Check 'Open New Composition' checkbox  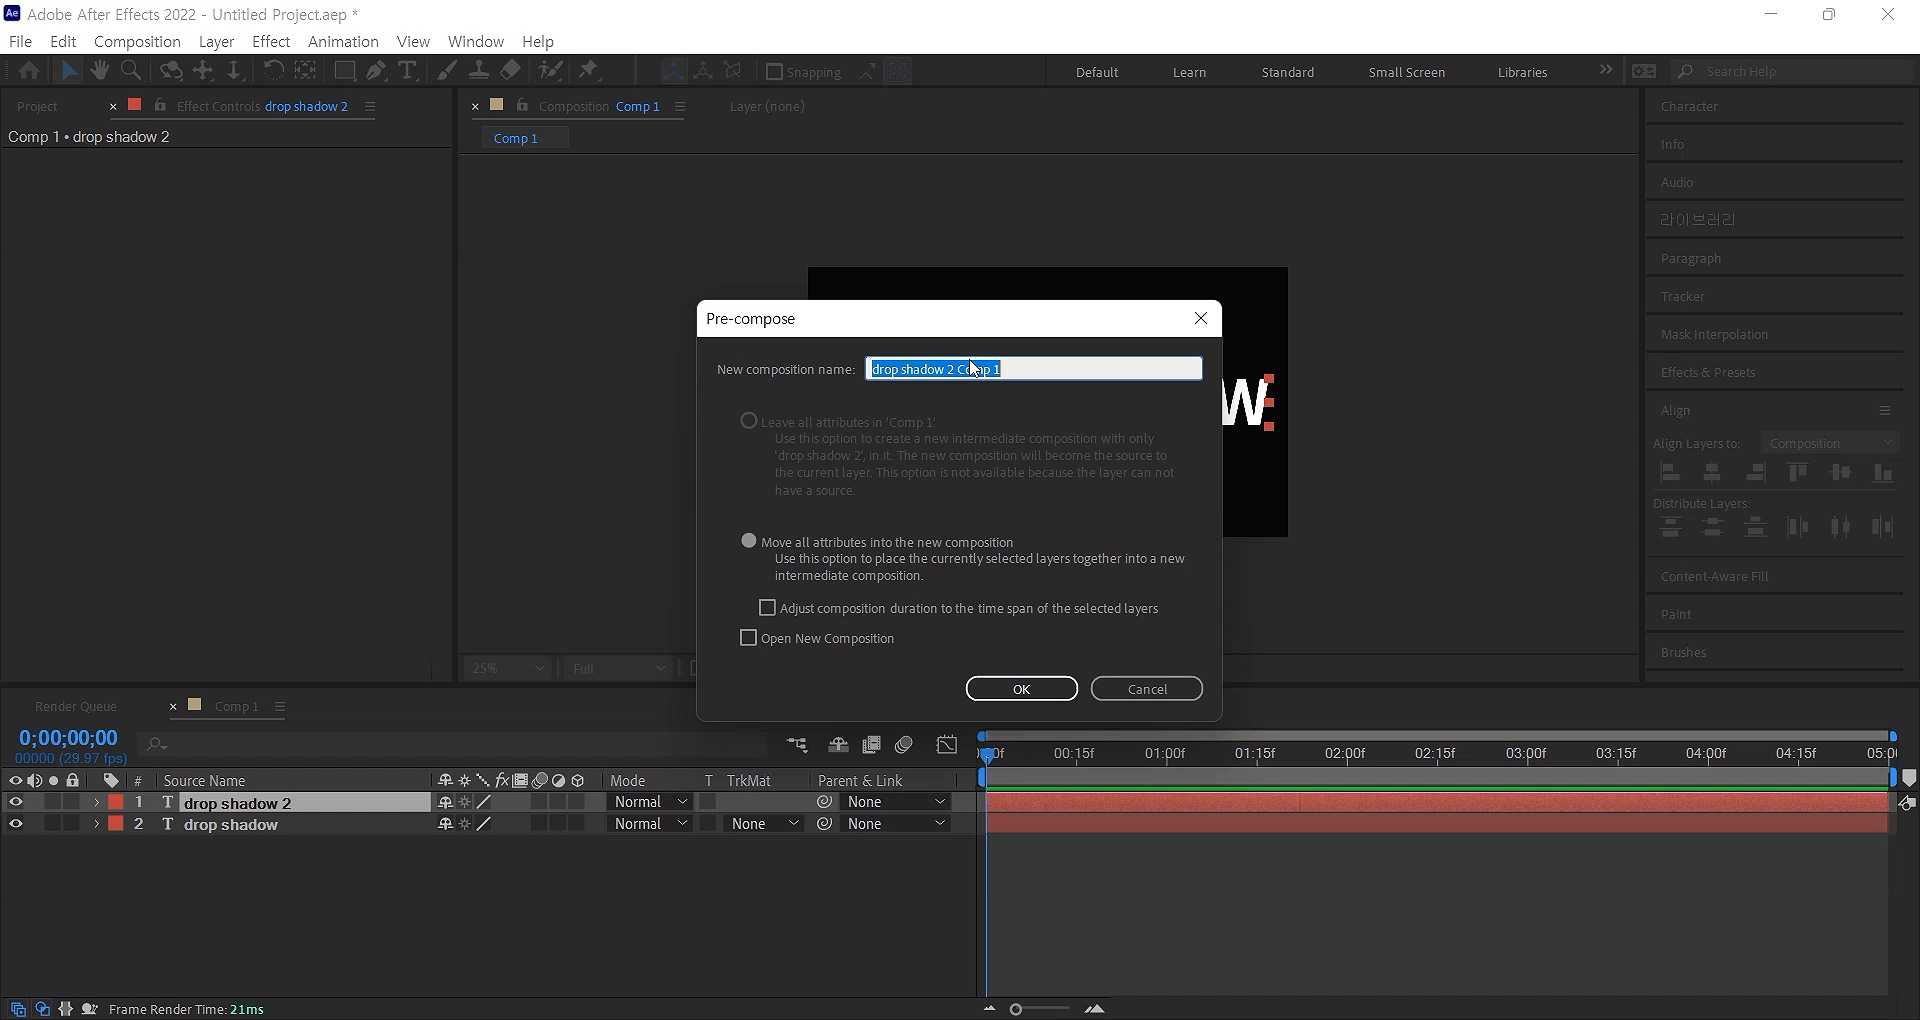[x=748, y=638]
